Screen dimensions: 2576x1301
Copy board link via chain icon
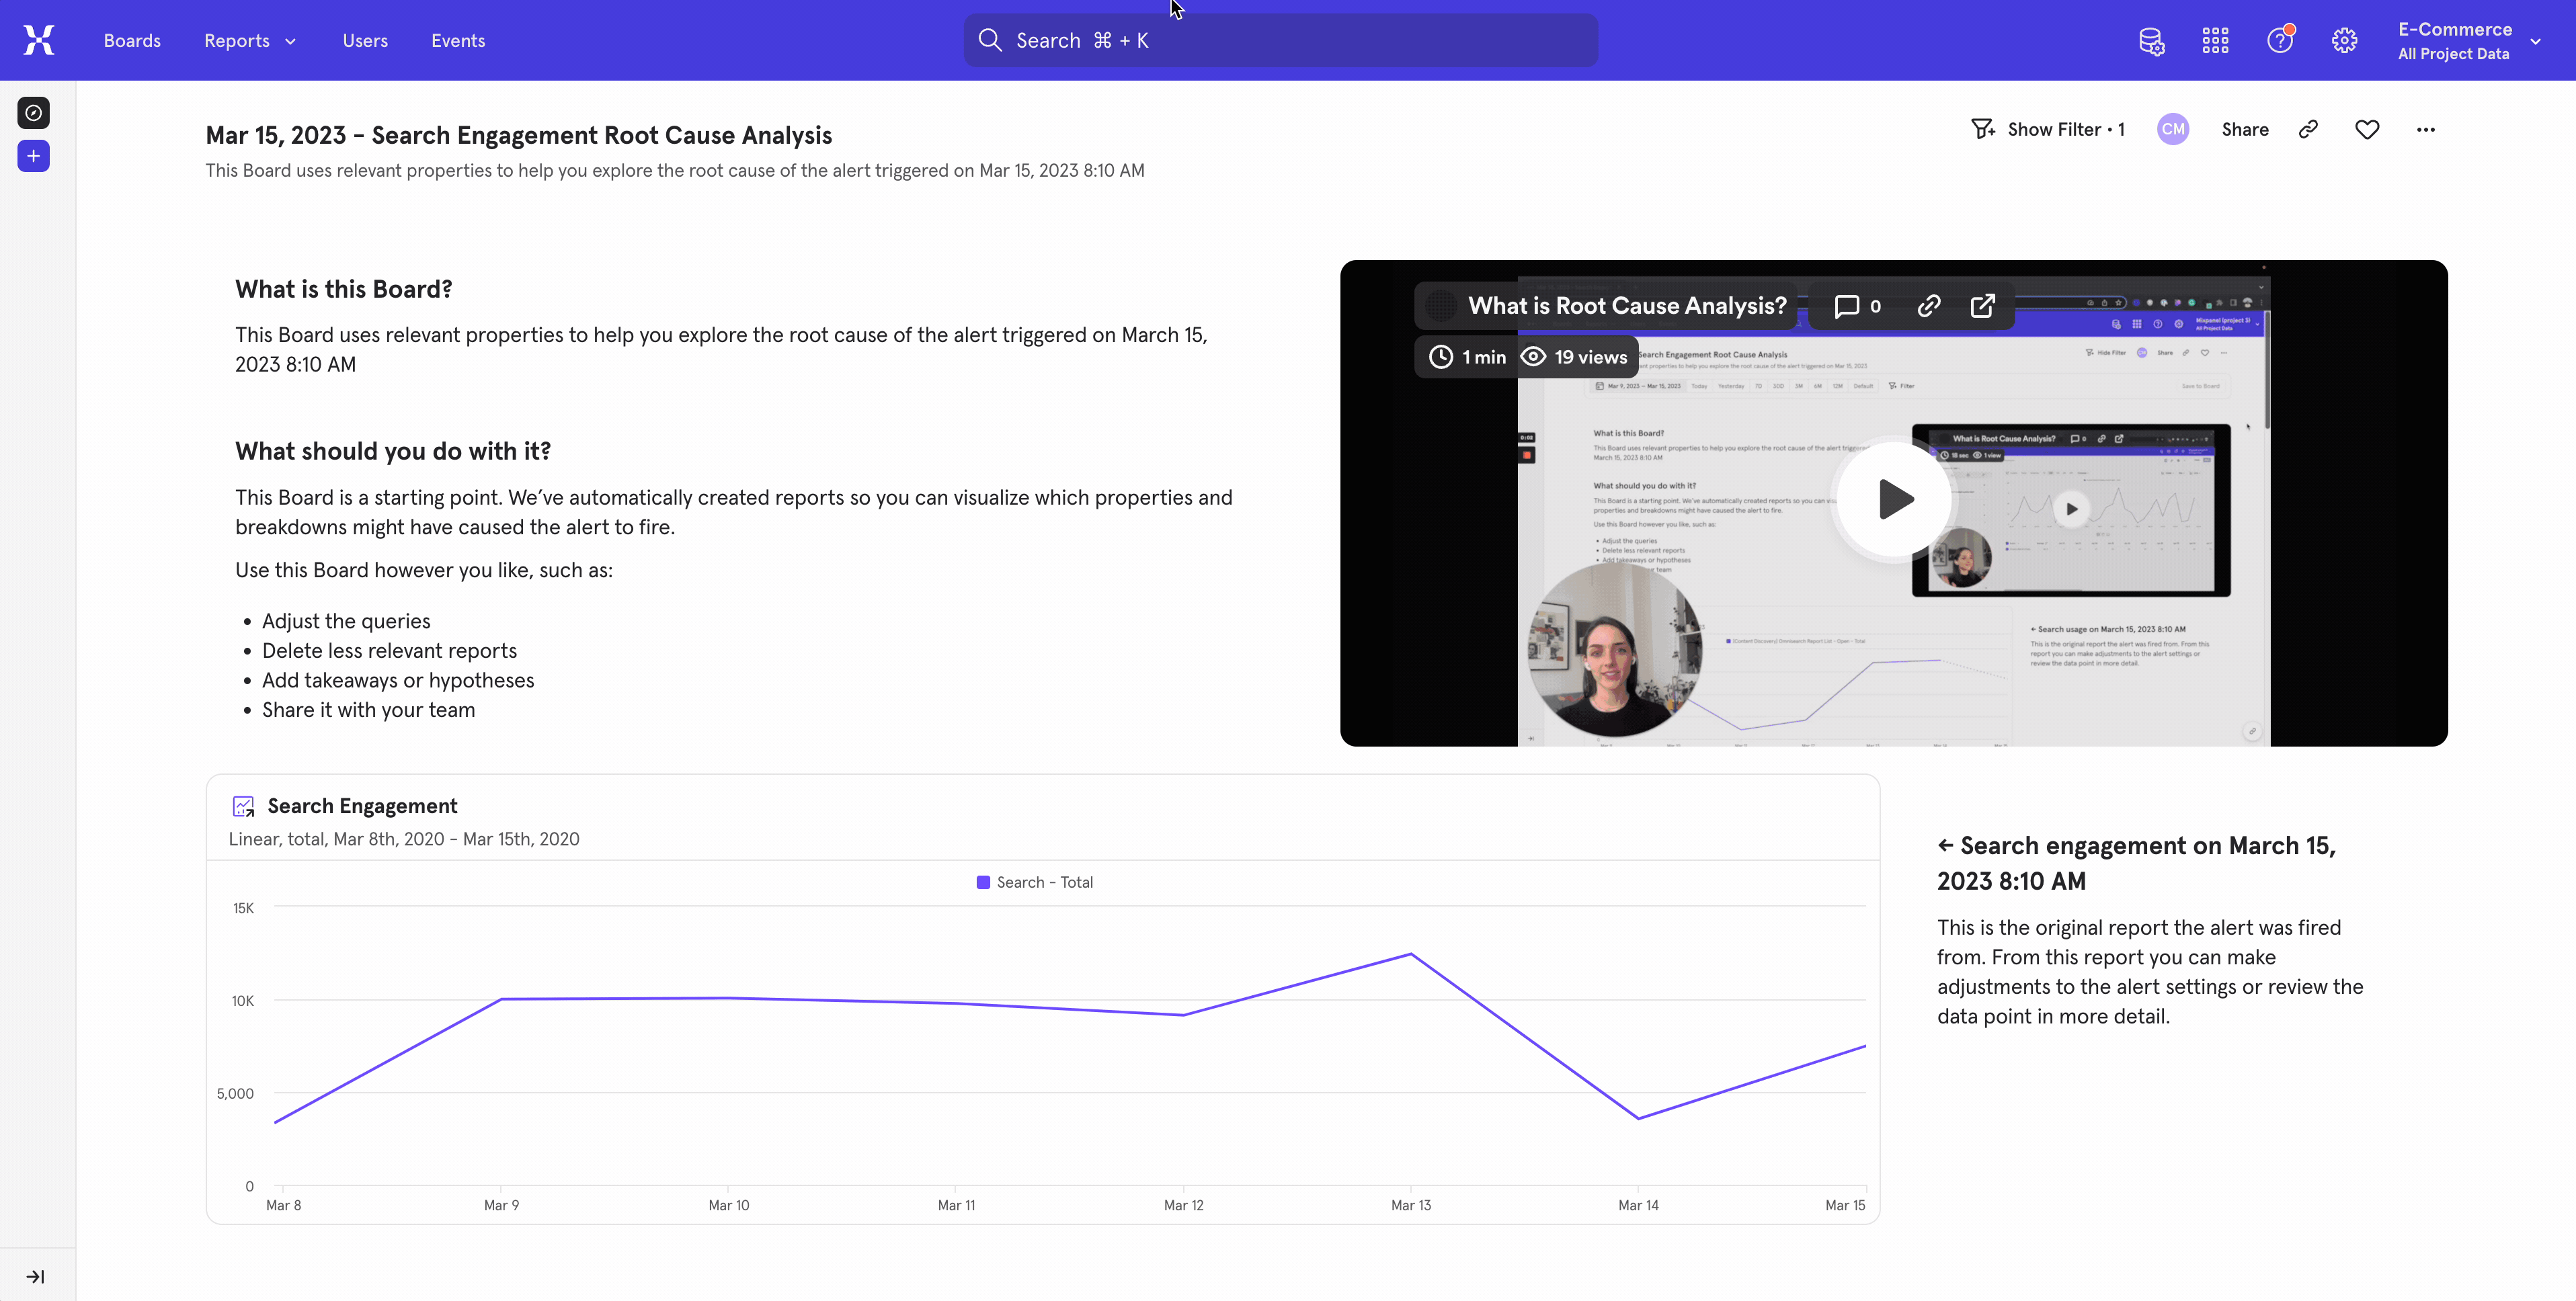click(x=2308, y=129)
